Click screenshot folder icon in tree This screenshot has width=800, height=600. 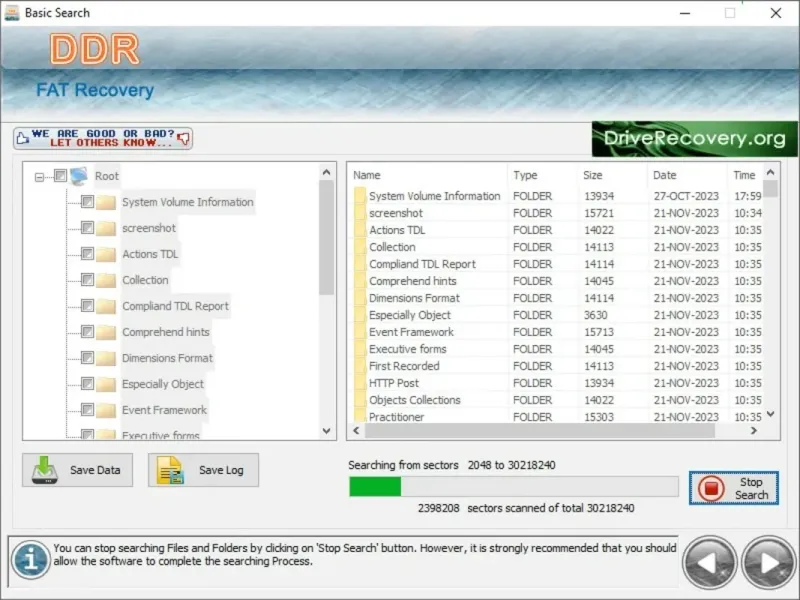[106, 228]
